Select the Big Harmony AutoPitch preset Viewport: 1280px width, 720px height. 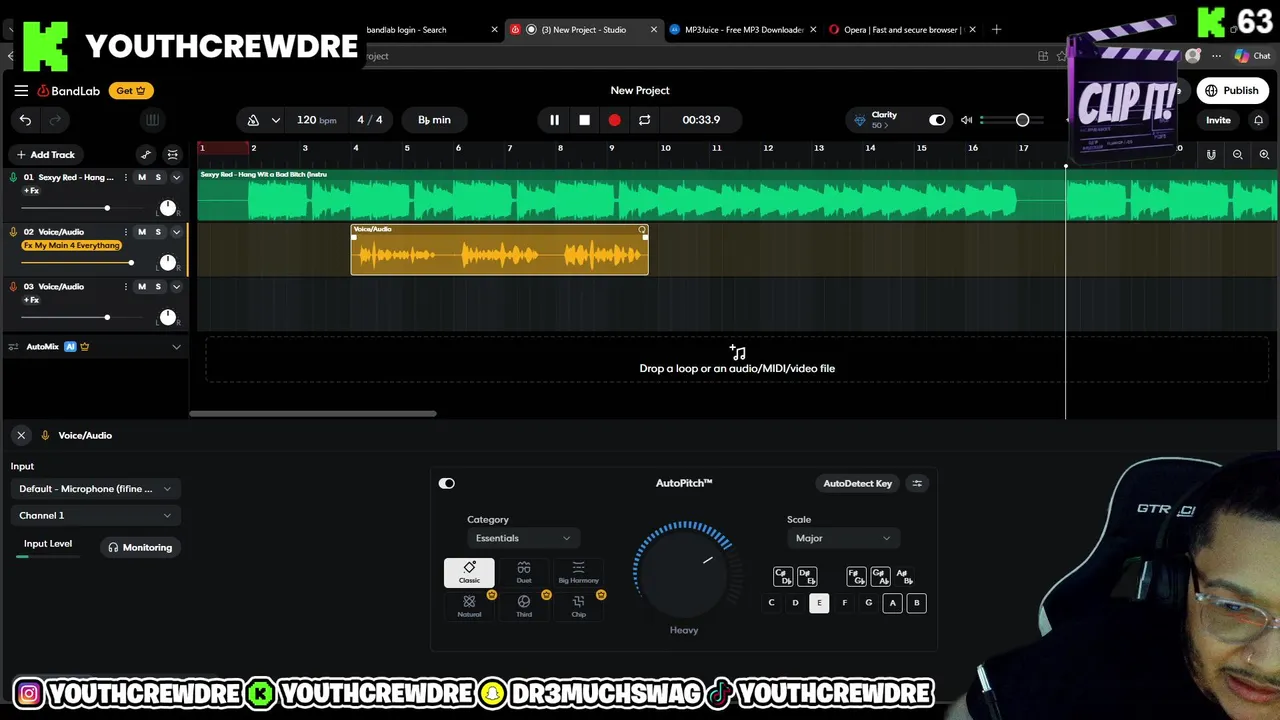pyautogui.click(x=578, y=572)
